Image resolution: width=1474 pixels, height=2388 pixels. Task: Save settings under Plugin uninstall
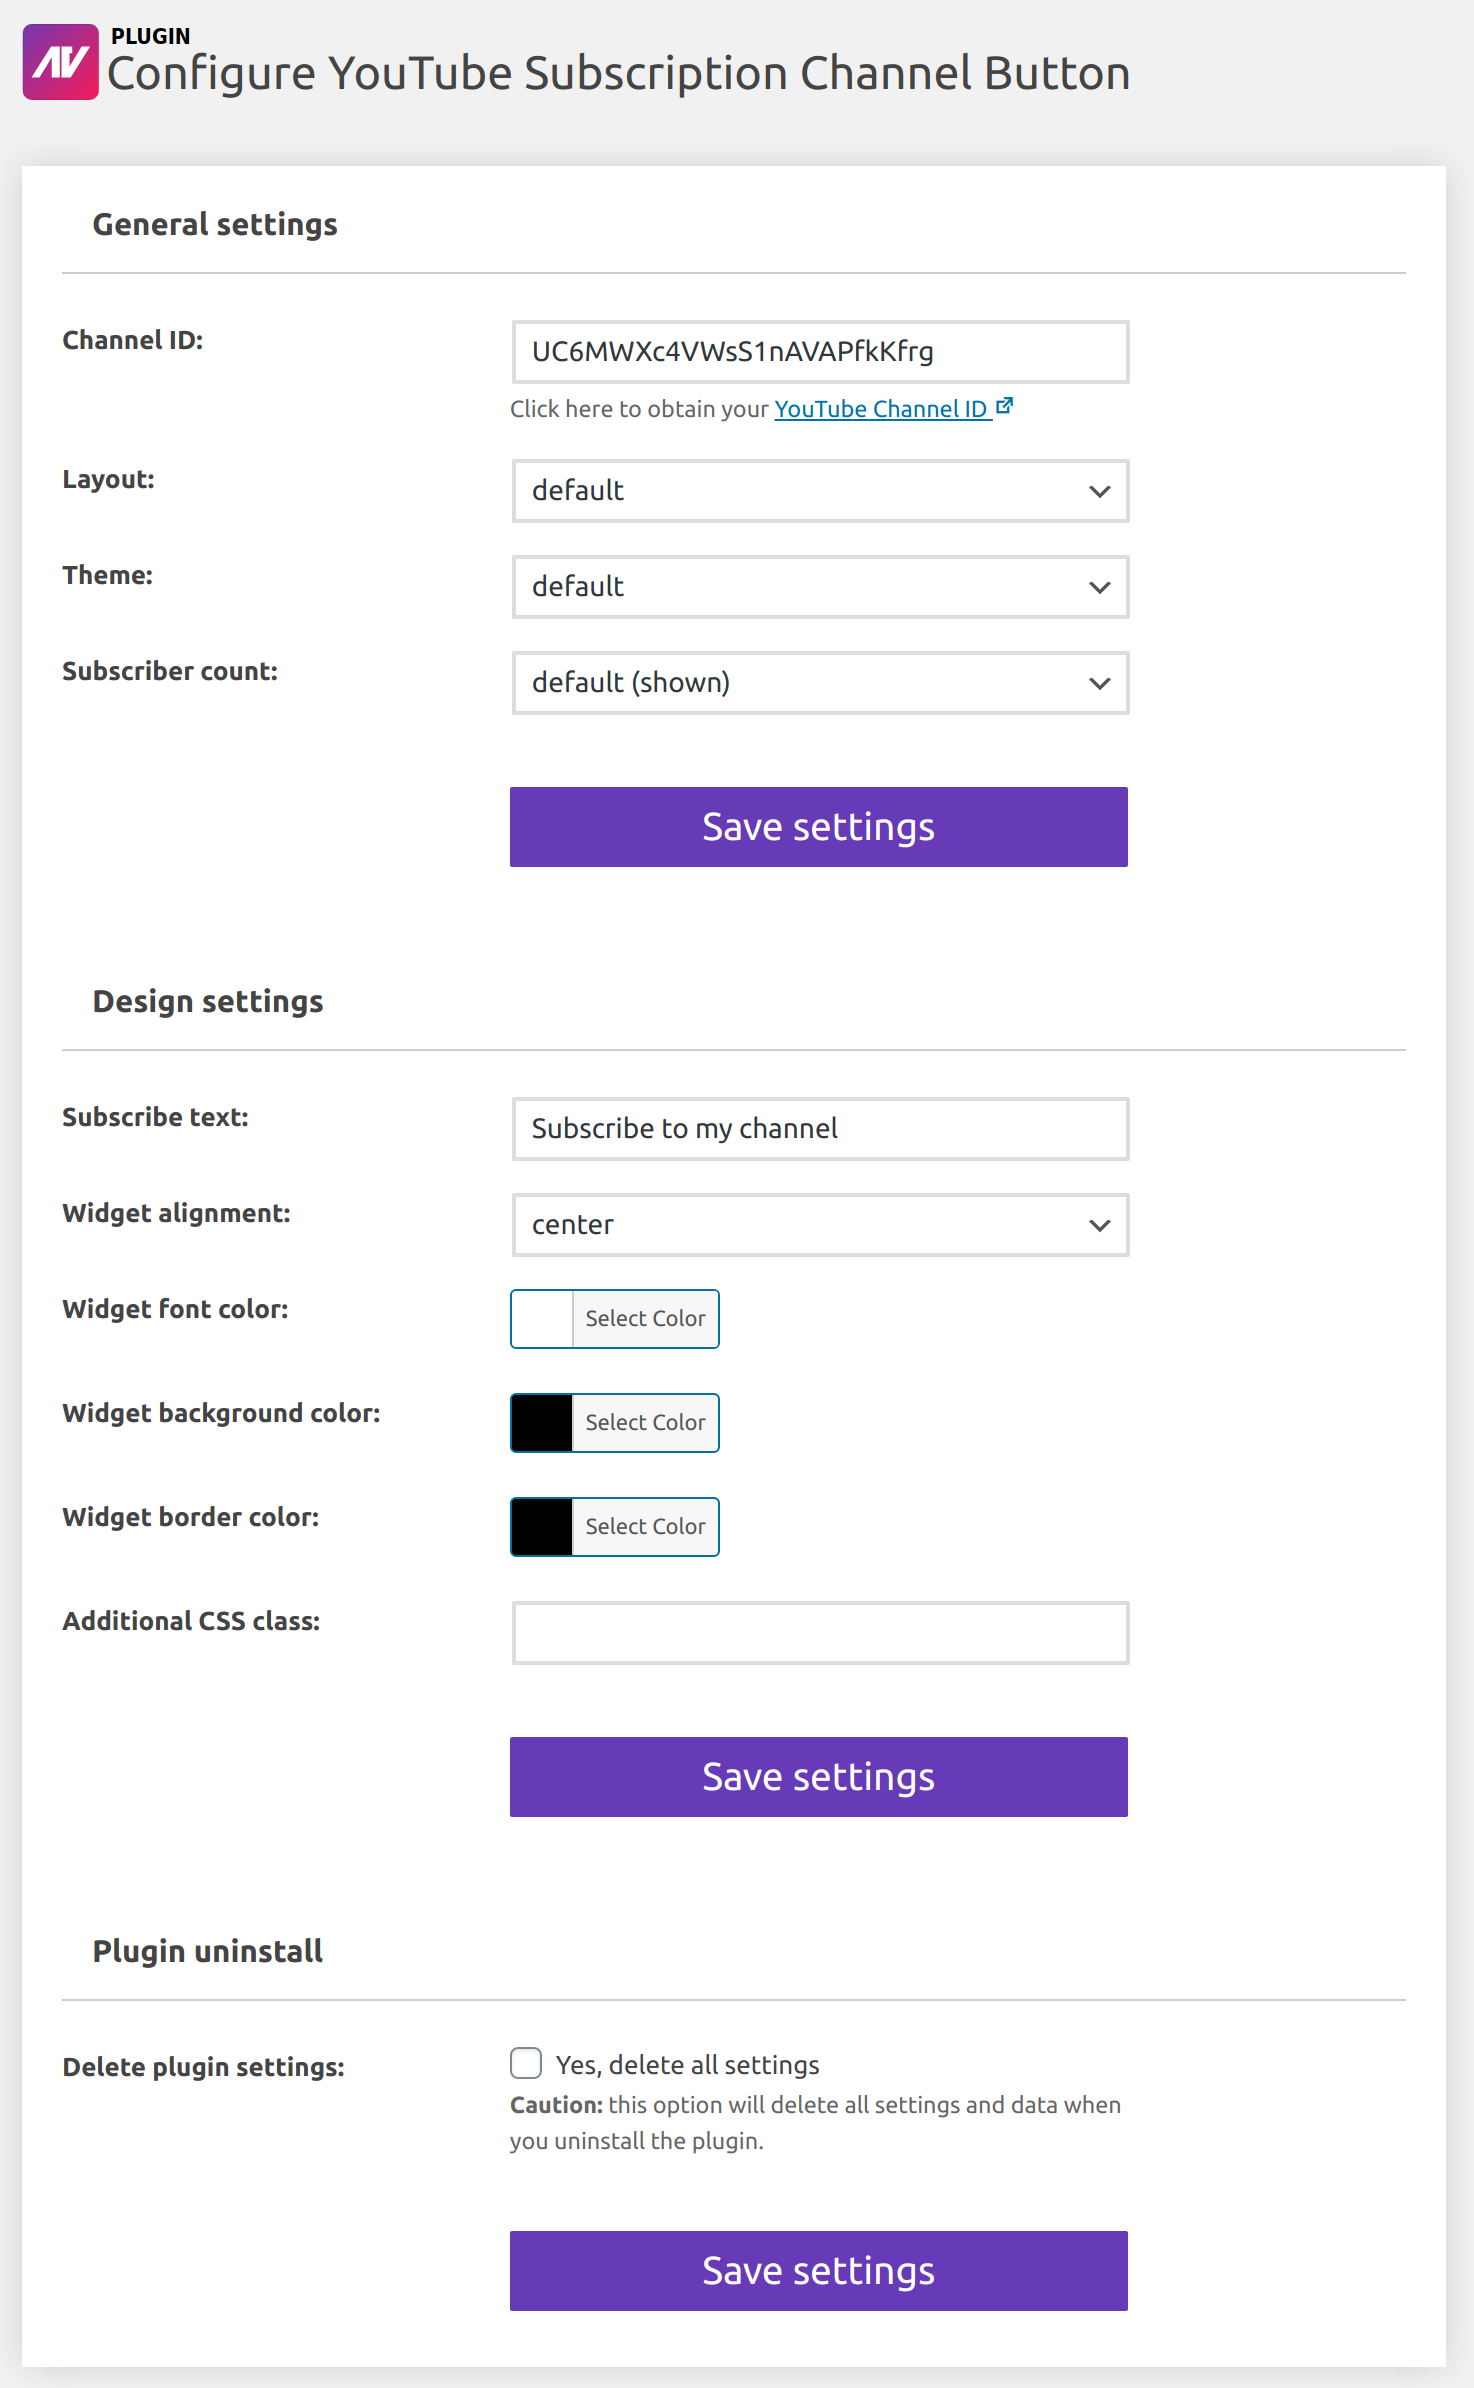click(819, 2271)
